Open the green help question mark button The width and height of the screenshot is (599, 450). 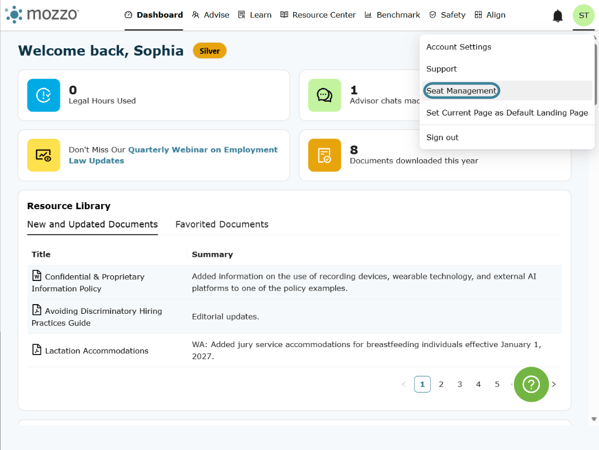click(x=531, y=384)
